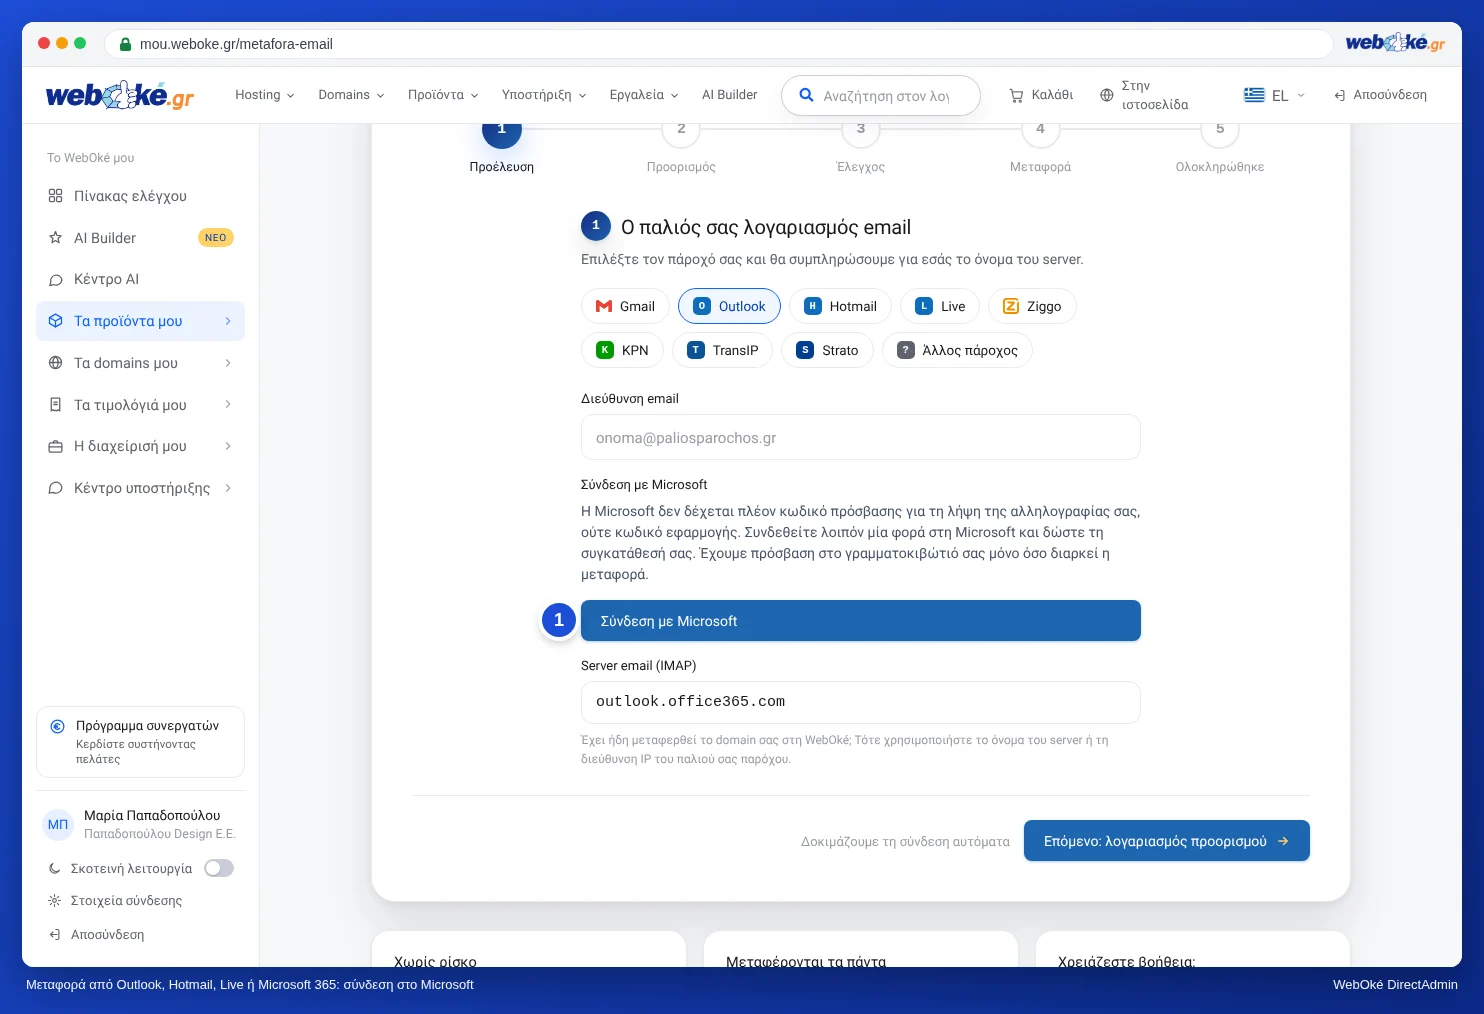
Task: Expand Τα domains μου chevron
Action: 228,363
